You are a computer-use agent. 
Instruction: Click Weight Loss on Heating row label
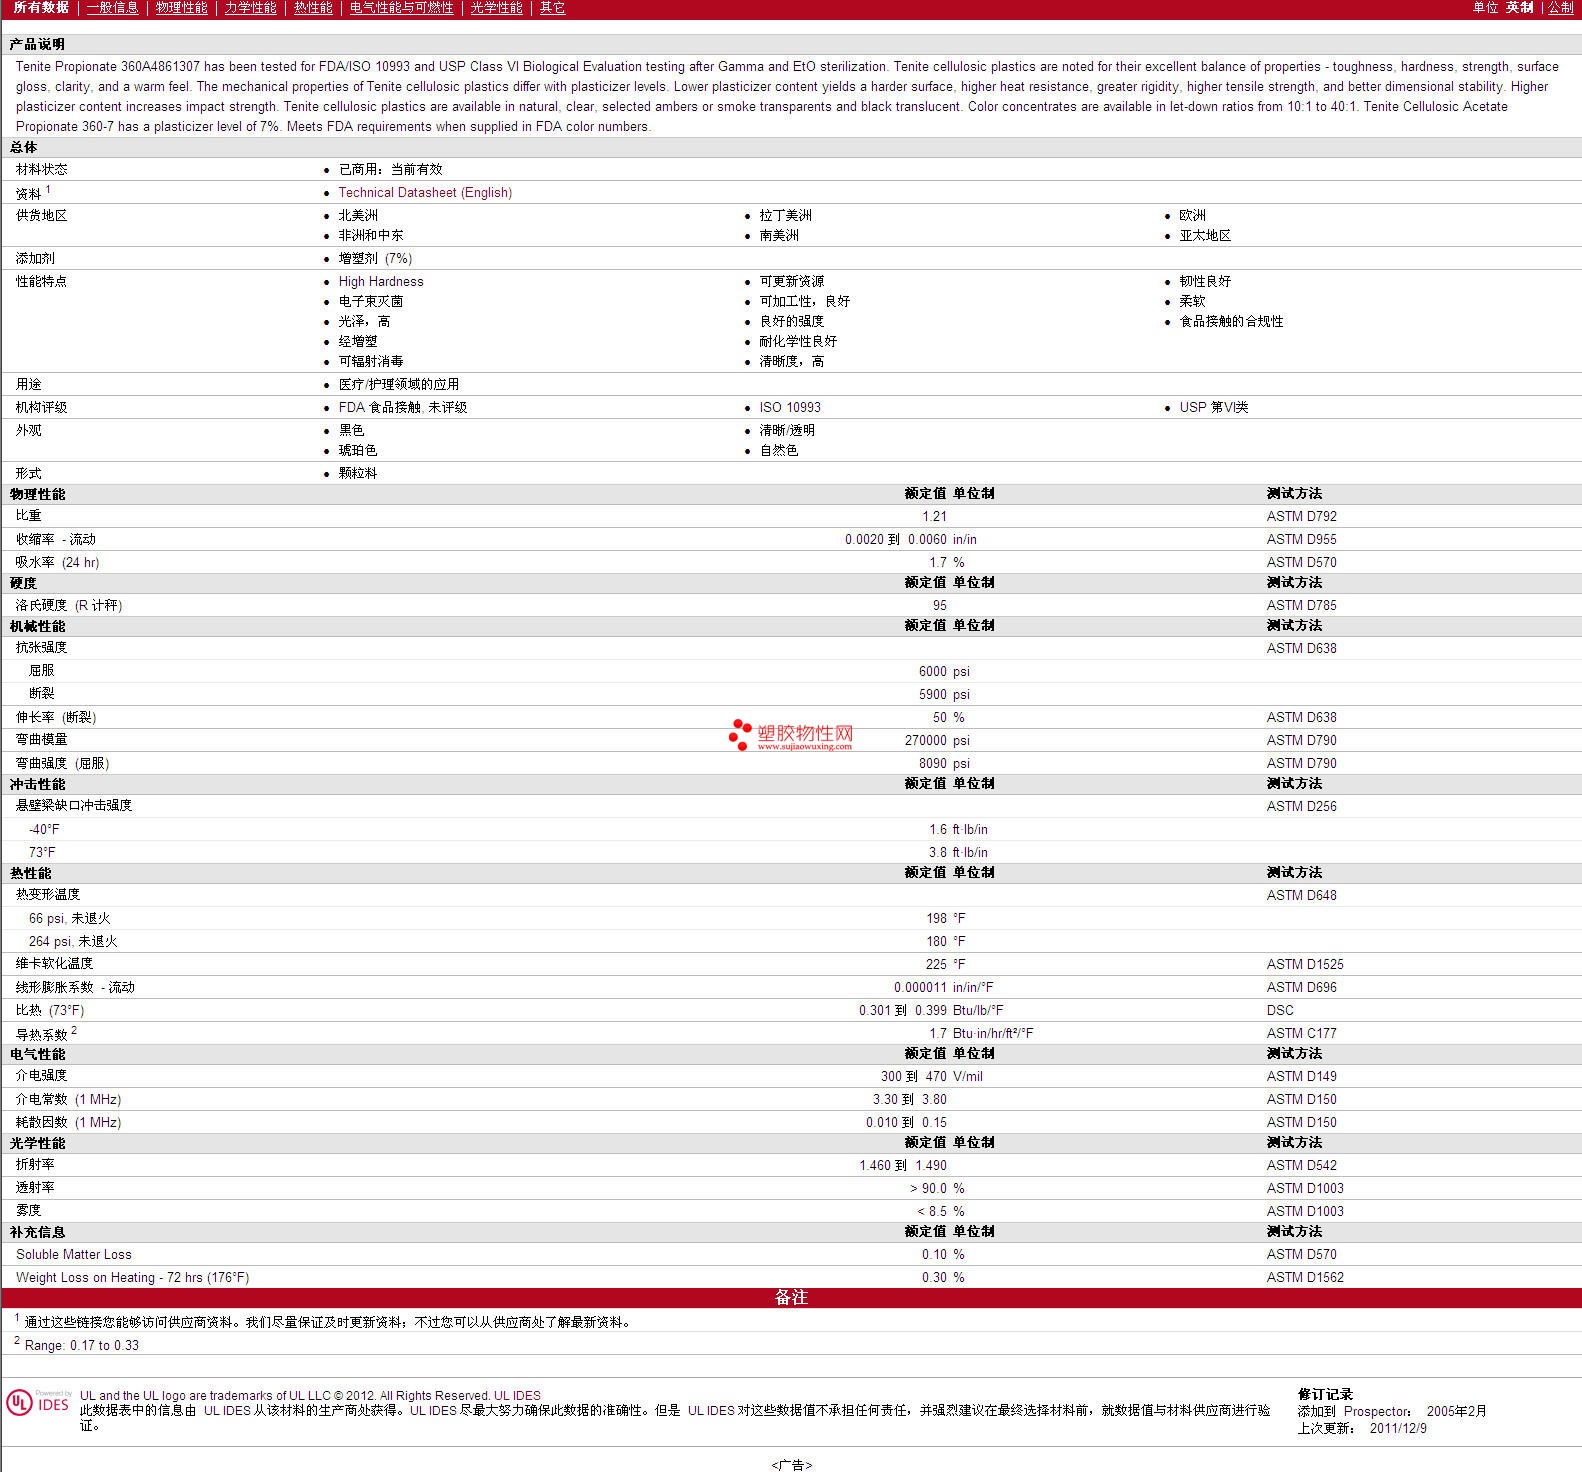(132, 1277)
